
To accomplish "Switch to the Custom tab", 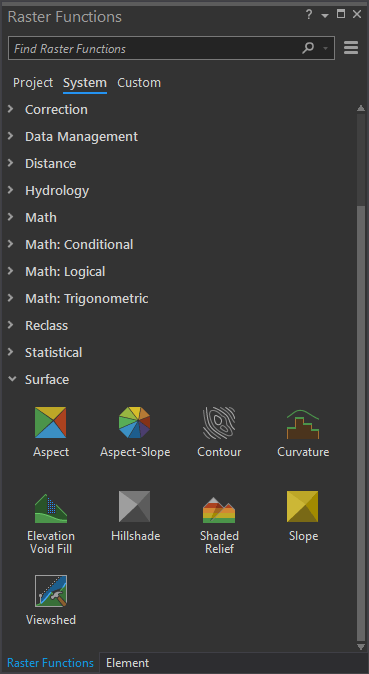I will (139, 83).
